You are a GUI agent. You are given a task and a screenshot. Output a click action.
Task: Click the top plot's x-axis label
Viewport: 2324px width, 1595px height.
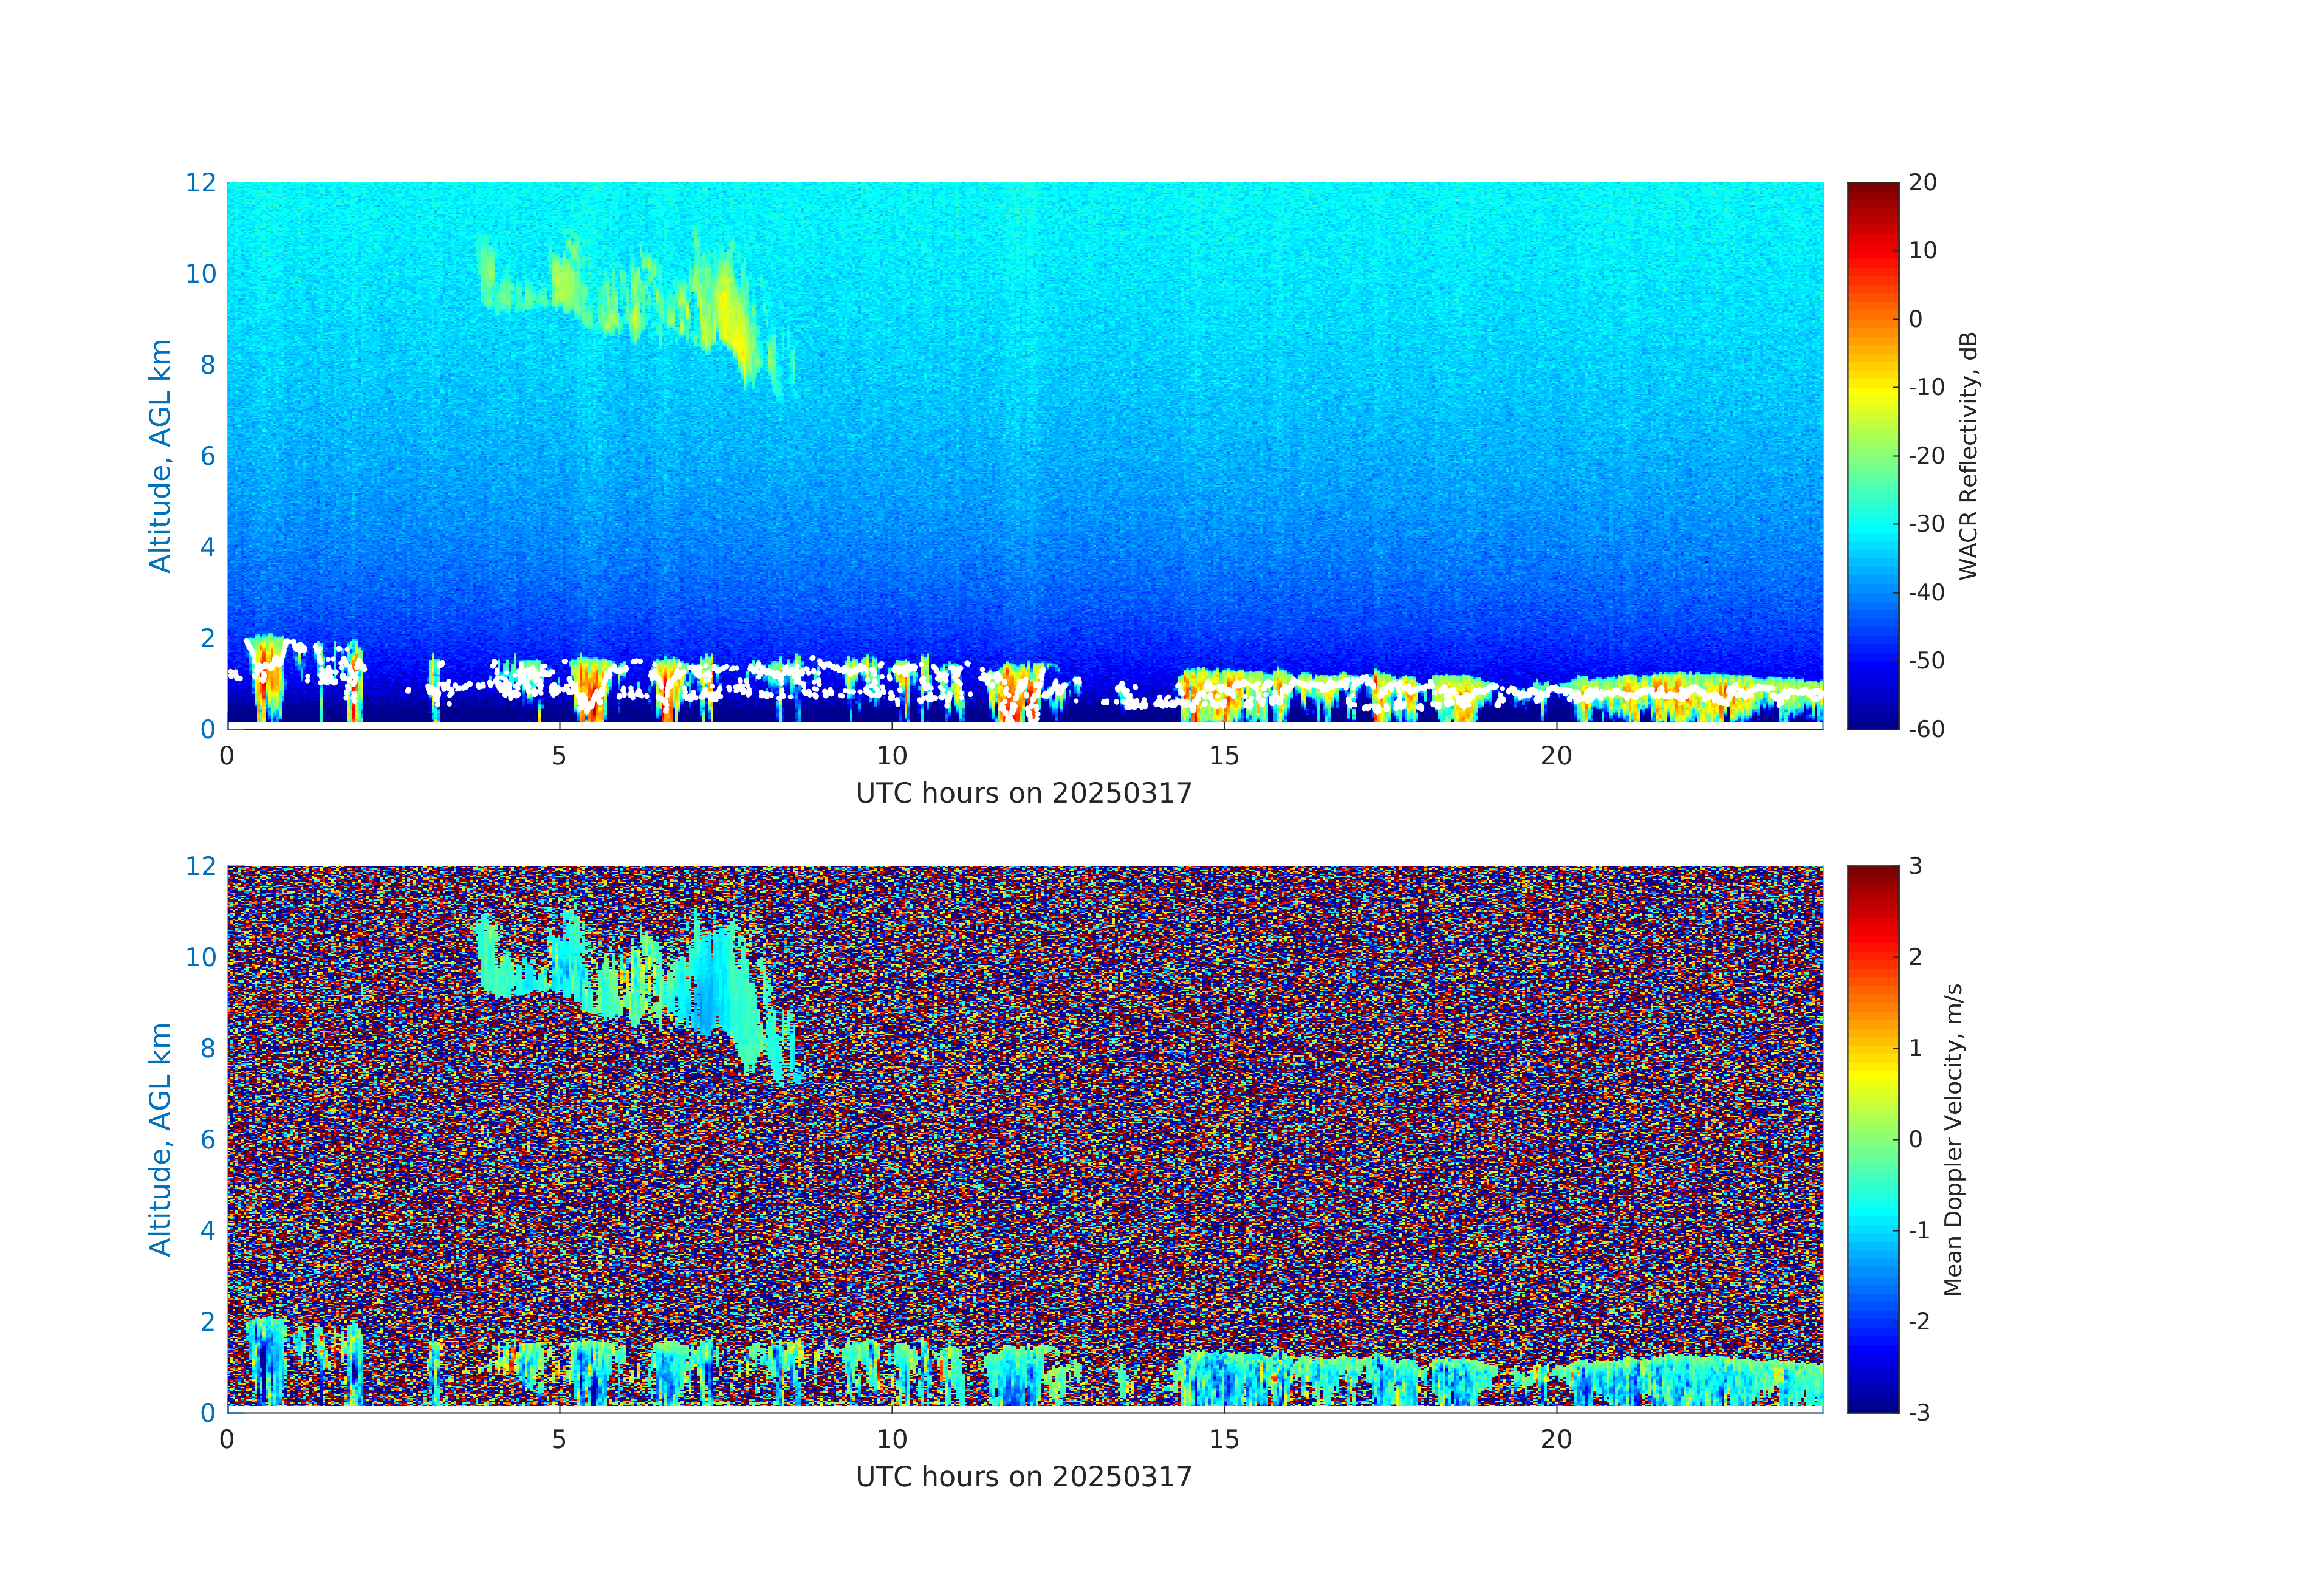click(1023, 793)
